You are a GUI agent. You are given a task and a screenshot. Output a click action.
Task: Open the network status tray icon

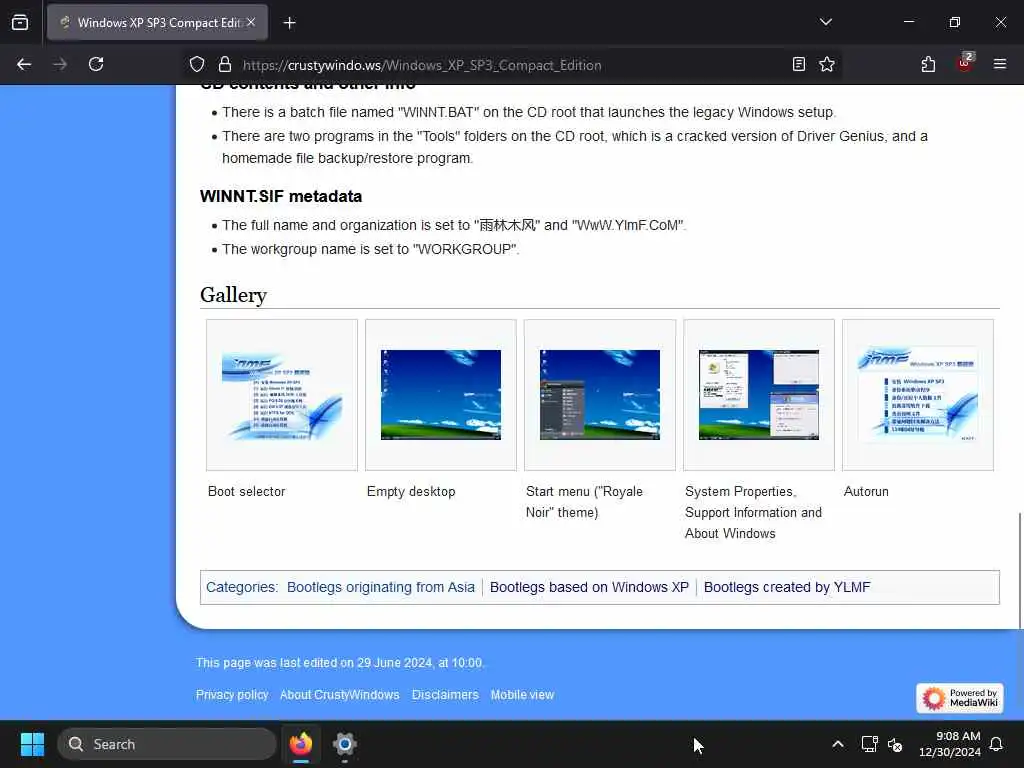(869, 744)
